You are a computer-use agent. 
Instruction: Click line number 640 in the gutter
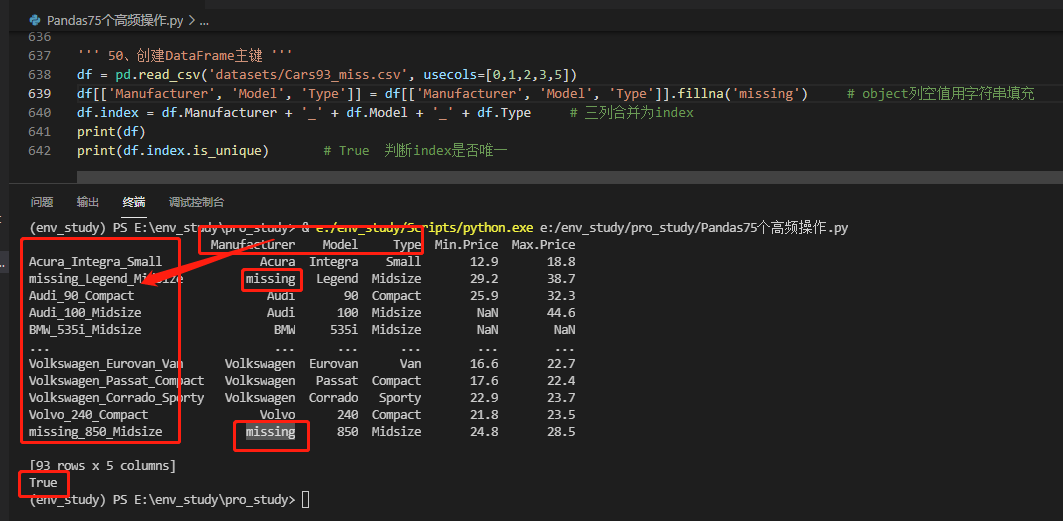point(39,112)
